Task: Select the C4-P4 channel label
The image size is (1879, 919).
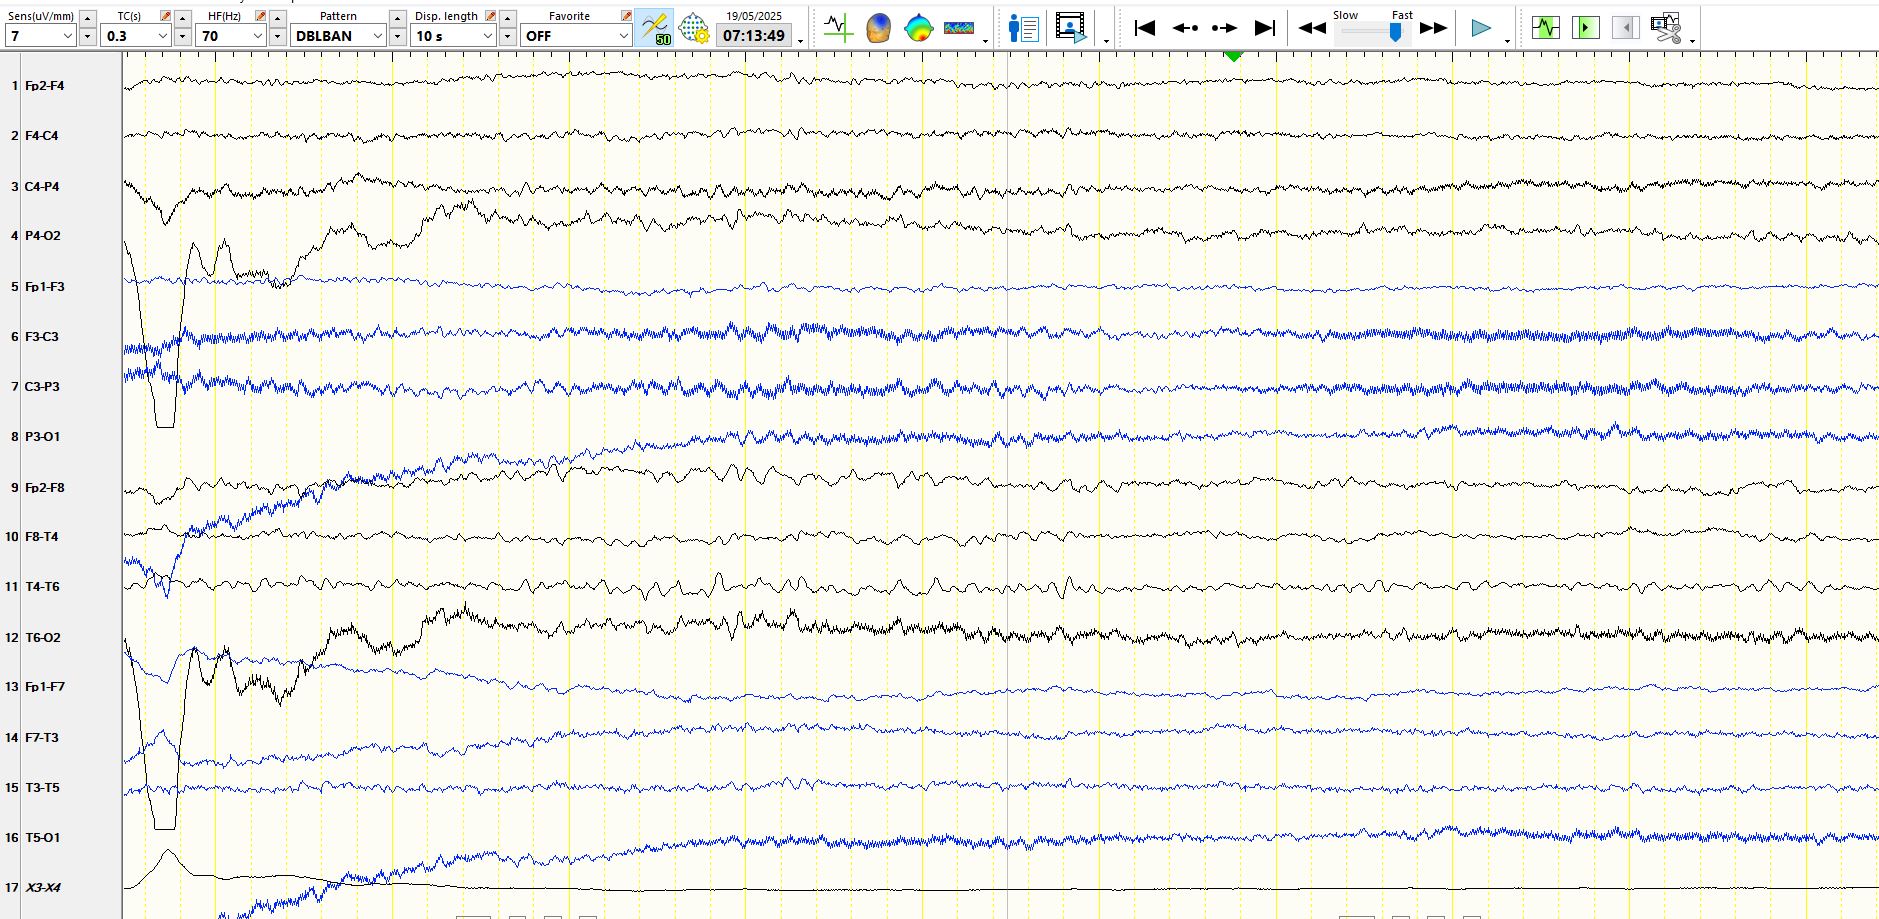Action: [x=42, y=187]
